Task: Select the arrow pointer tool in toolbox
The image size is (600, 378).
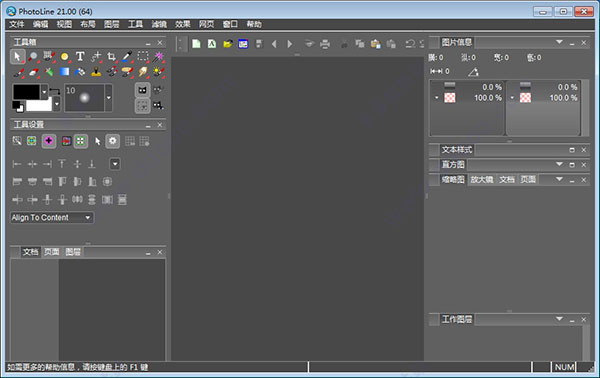Action: (x=17, y=57)
